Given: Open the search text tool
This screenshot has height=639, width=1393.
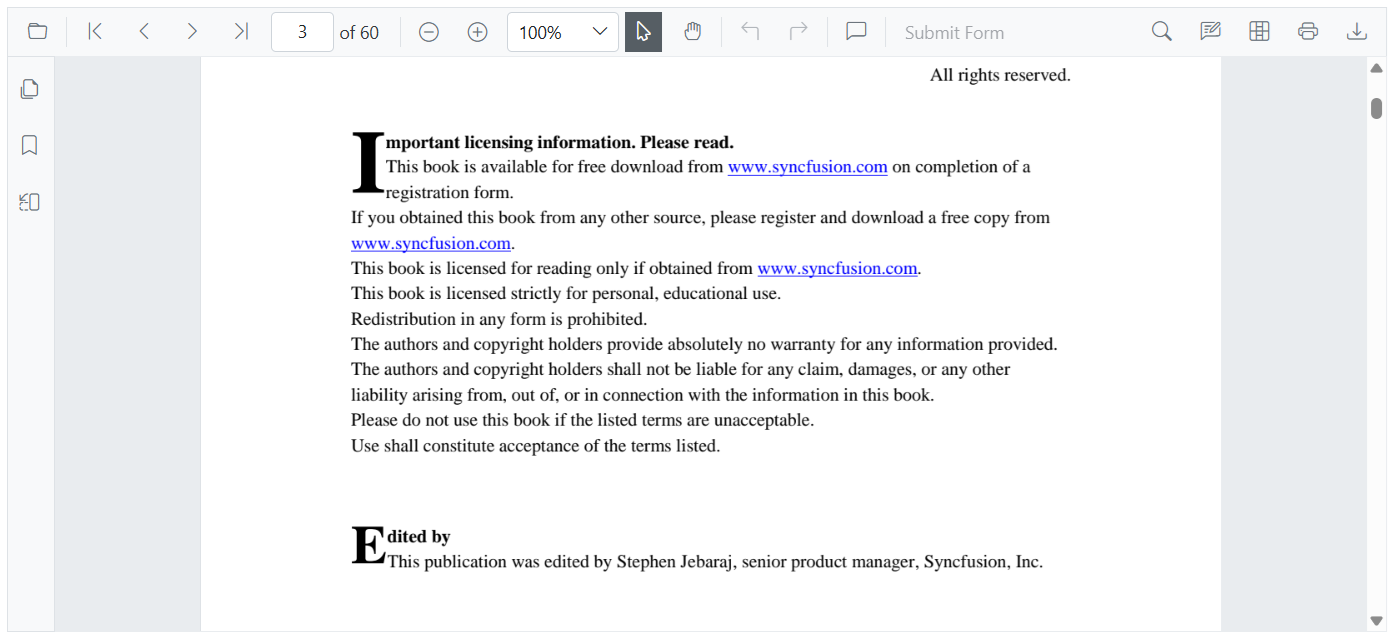Looking at the screenshot, I should (1161, 32).
